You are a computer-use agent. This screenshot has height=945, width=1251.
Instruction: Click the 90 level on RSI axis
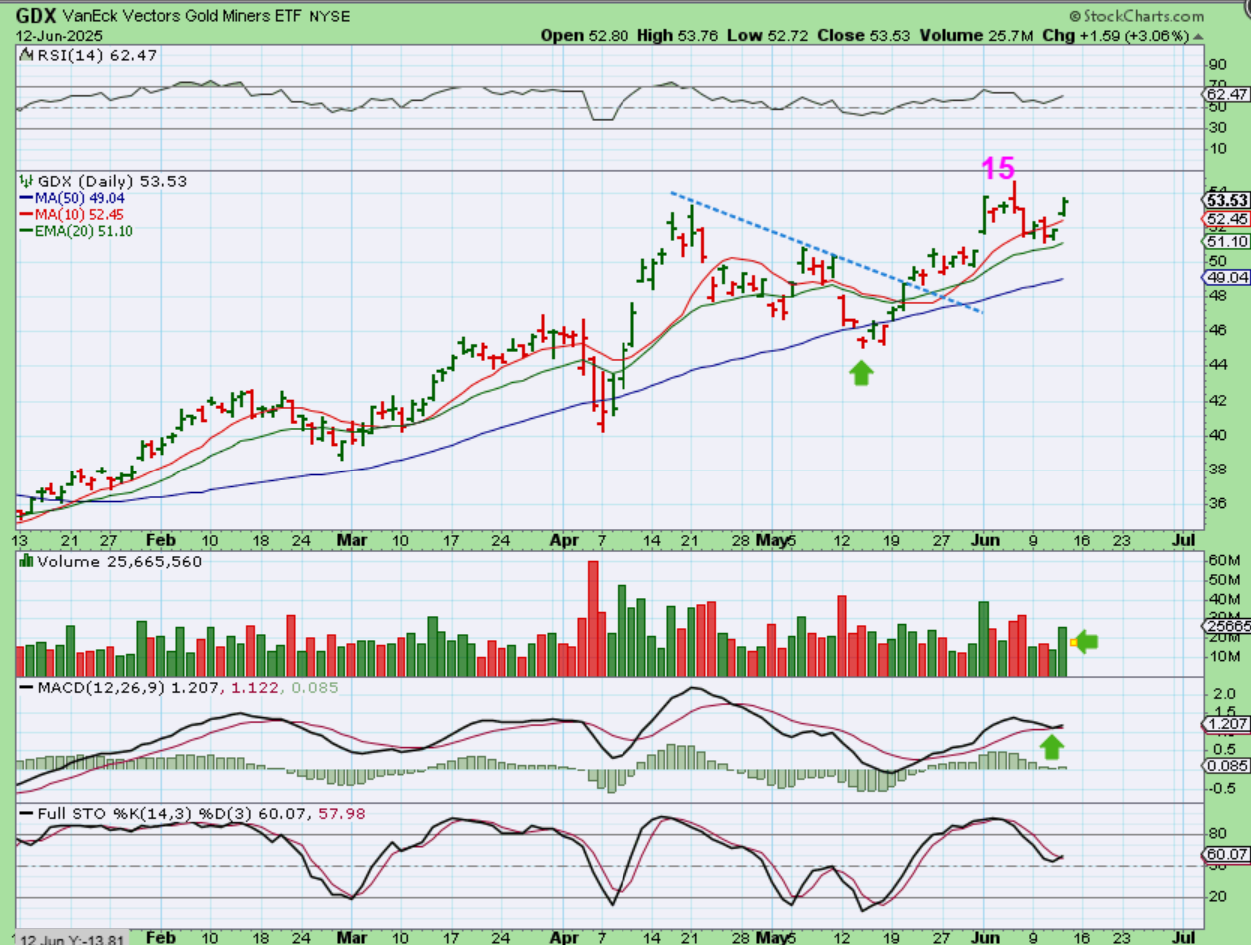1217,65
